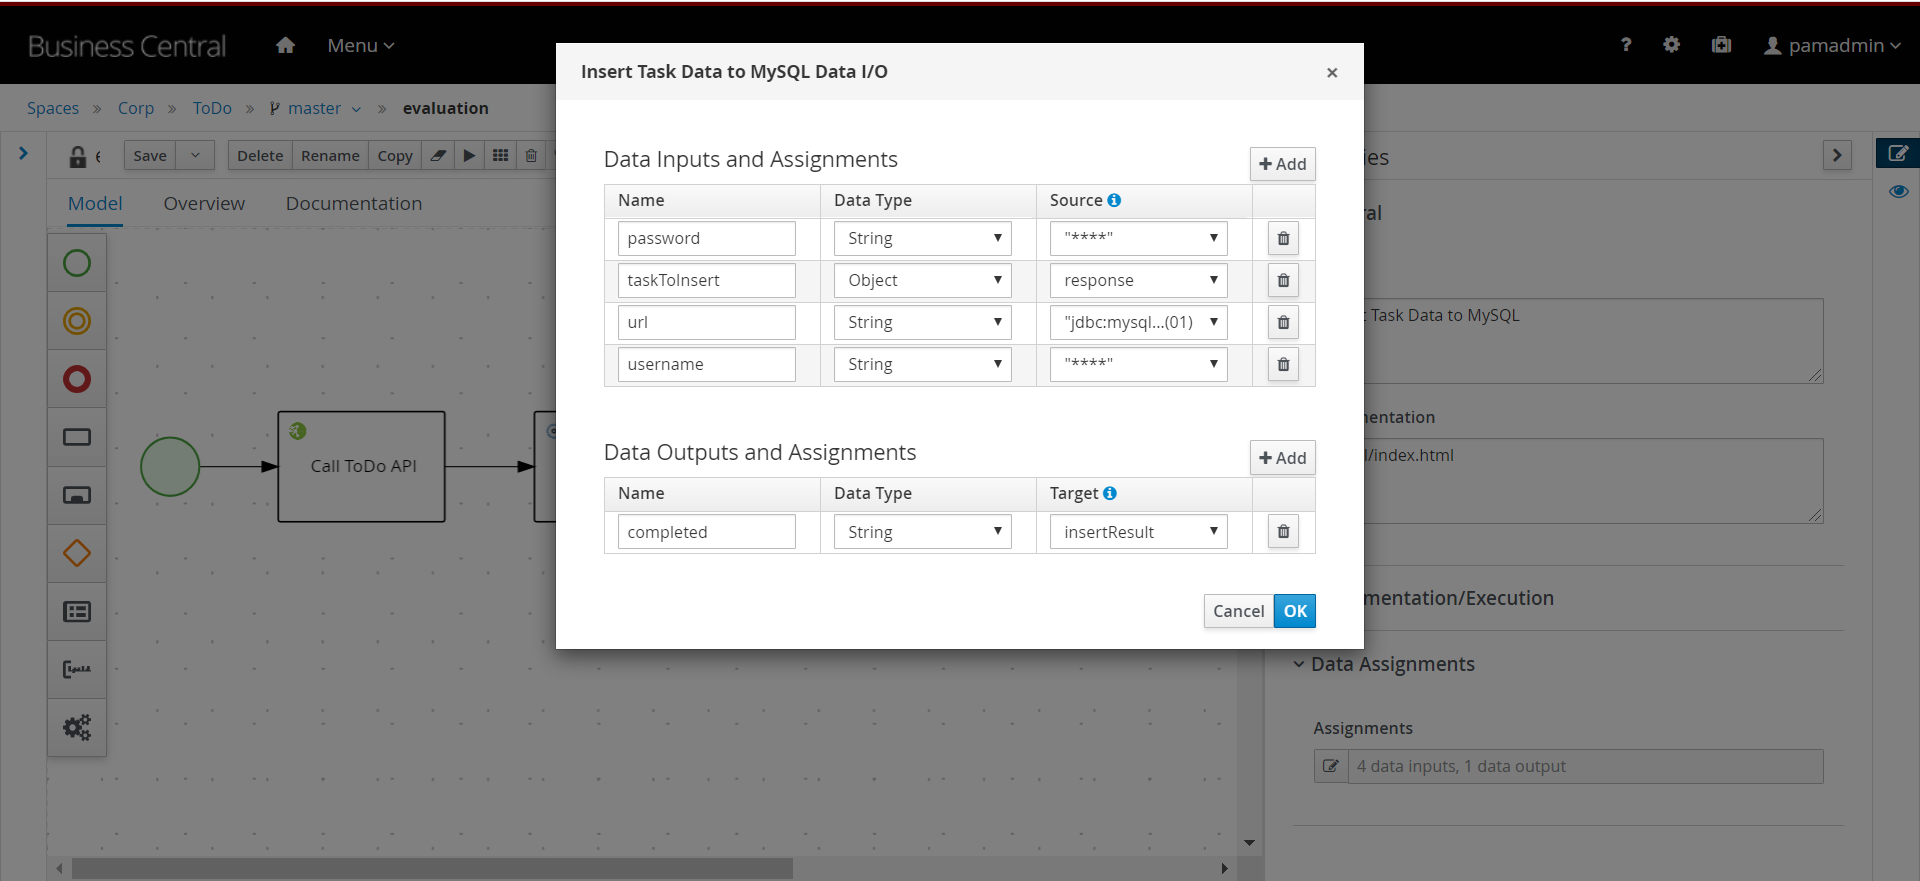Select the artifacts palette tool

point(77,669)
